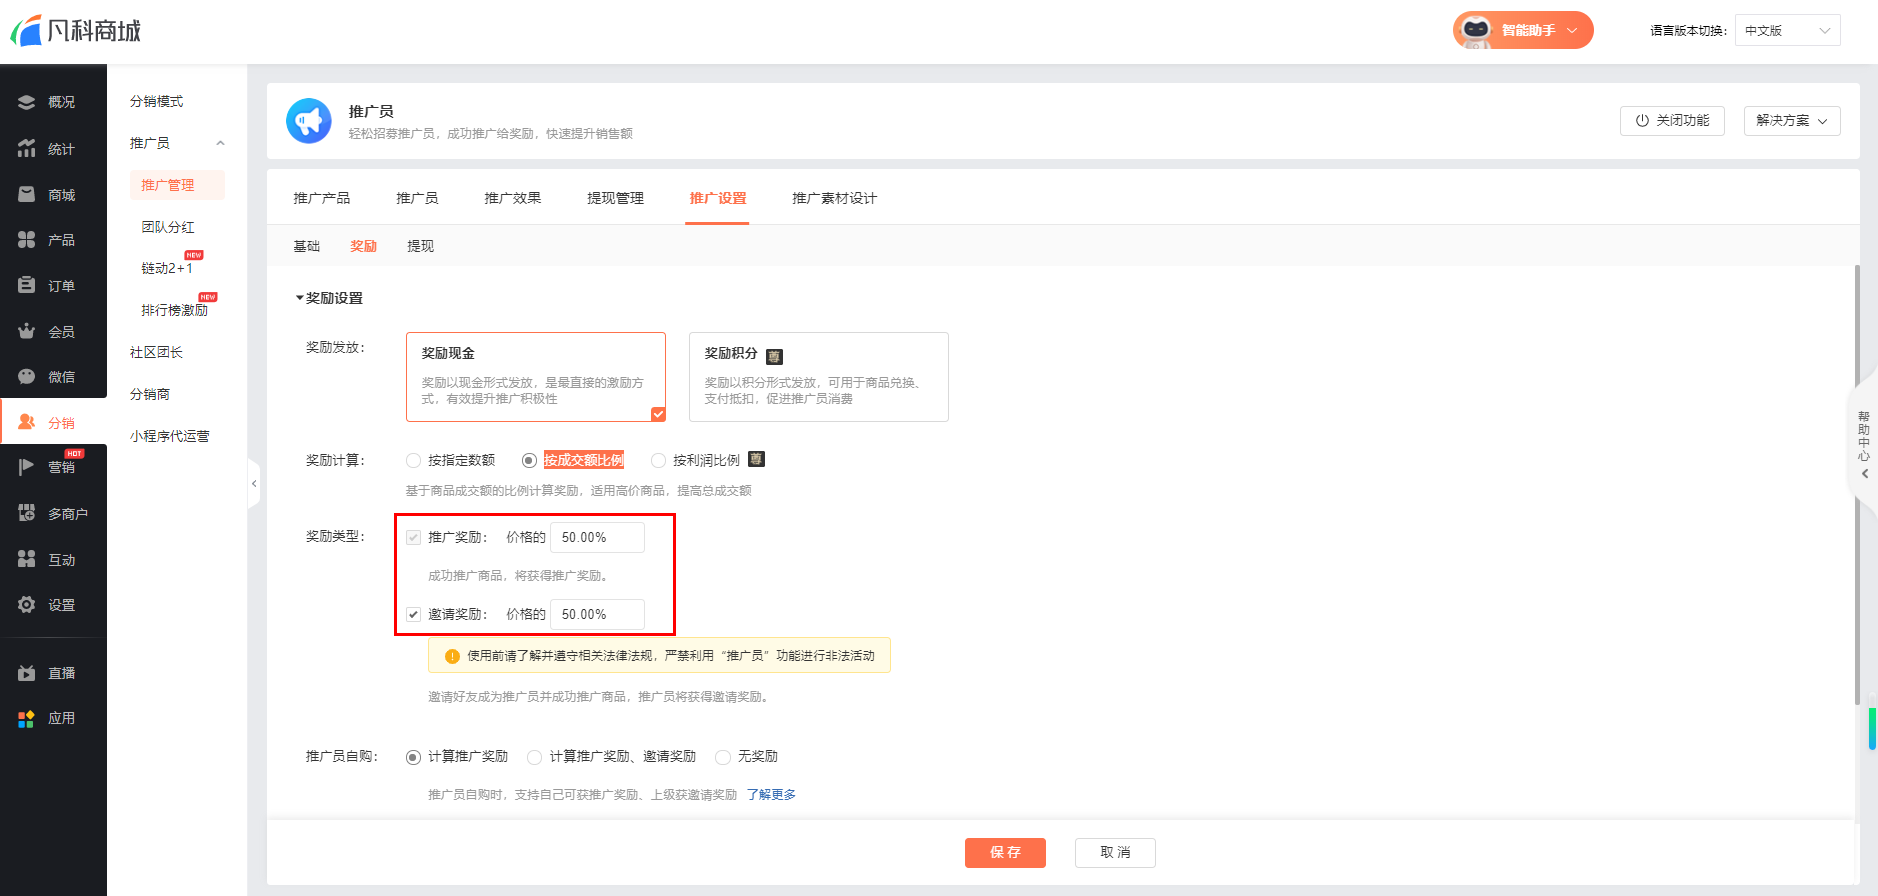Screen dimensions: 1878x896
Task: Click the page vertical scrollbar
Action: pyautogui.click(x=1857, y=485)
